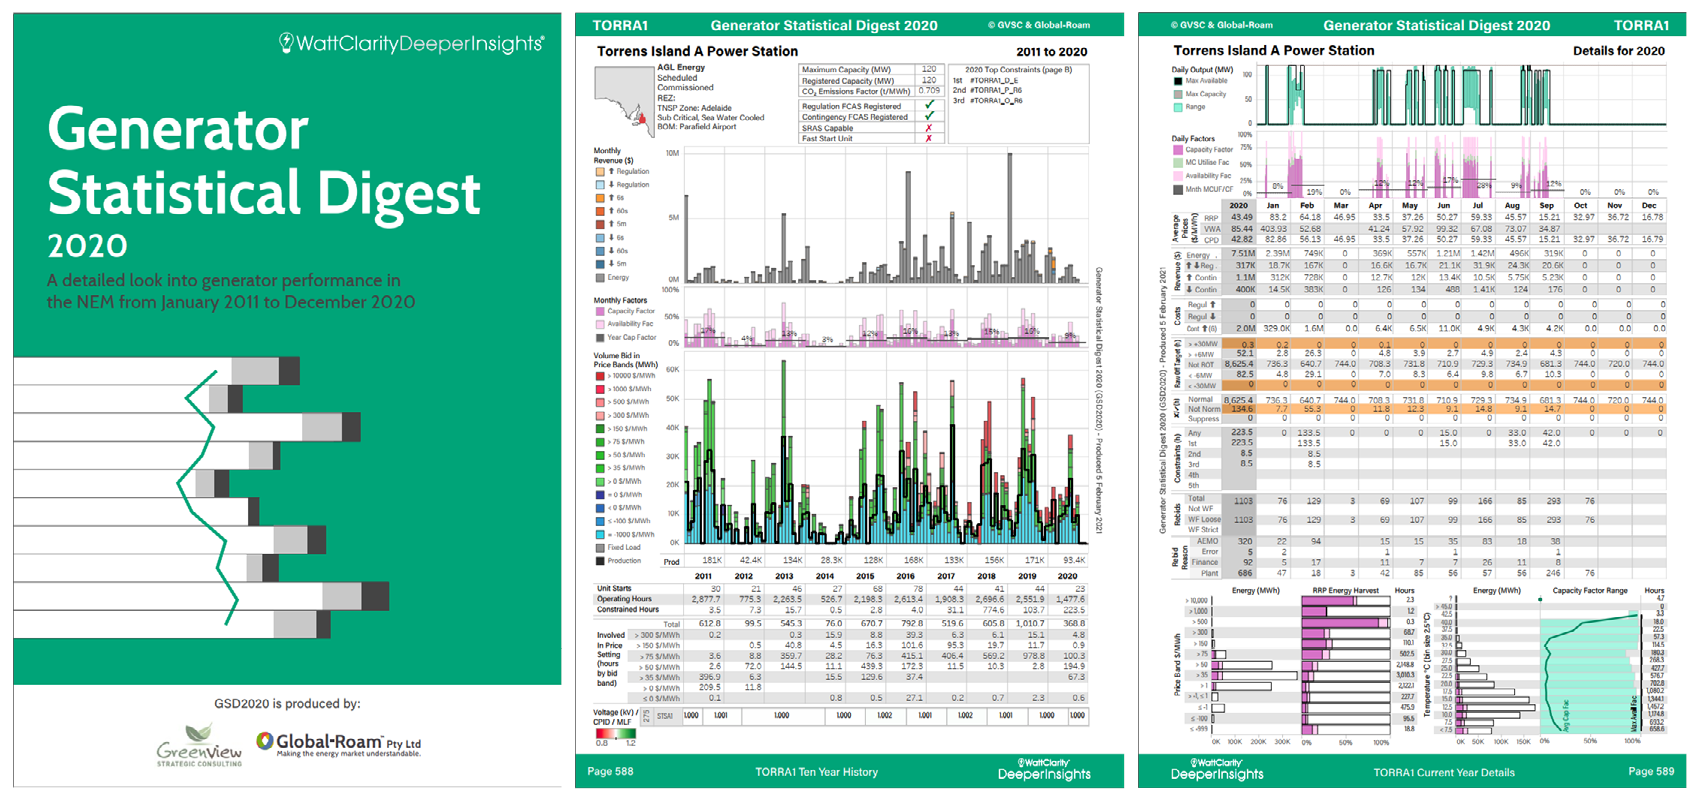
Task: Click the WattClarity Deeper Insights logo on the cover
Action: tap(411, 43)
